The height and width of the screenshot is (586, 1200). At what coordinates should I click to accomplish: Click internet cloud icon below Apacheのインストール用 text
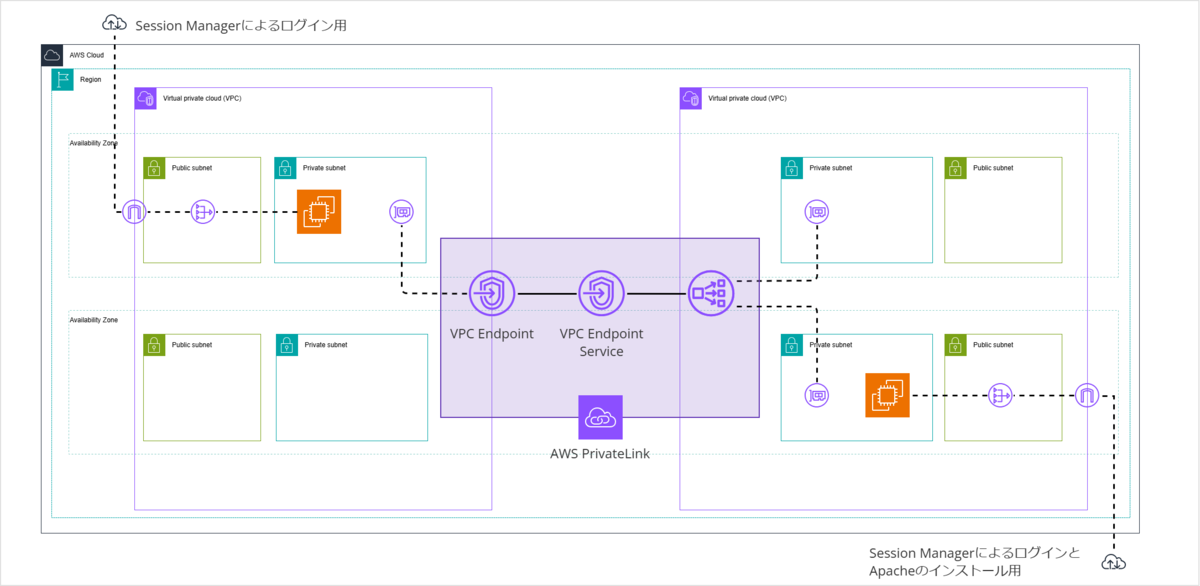coord(1112,562)
